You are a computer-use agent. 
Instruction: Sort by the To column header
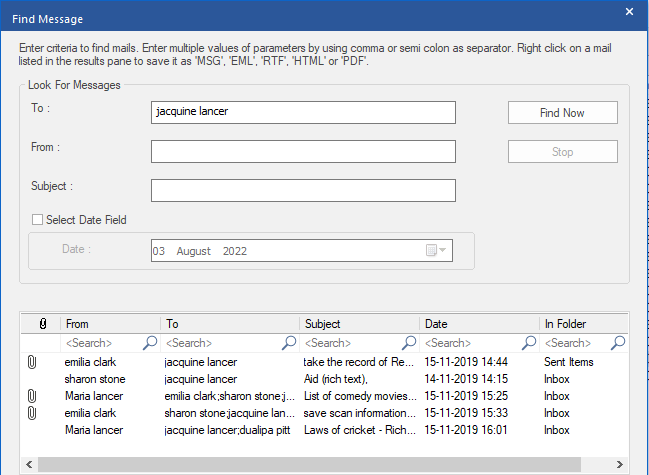[x=230, y=324]
